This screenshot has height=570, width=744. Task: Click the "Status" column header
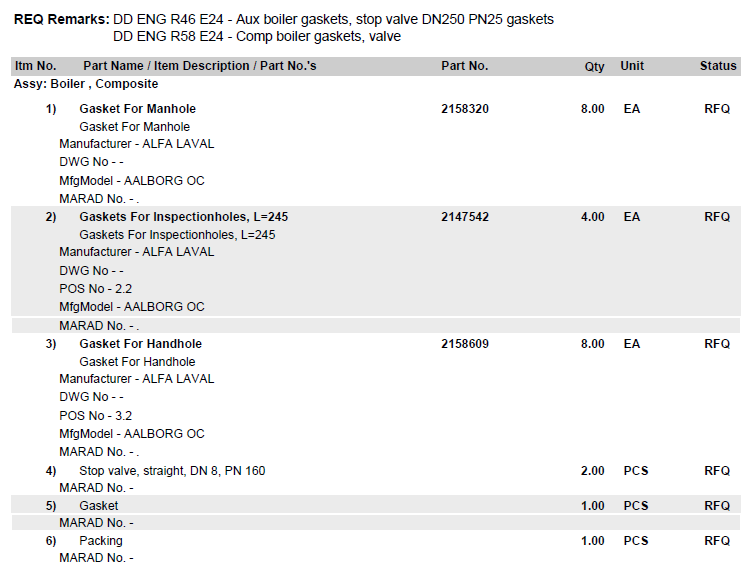point(717,66)
